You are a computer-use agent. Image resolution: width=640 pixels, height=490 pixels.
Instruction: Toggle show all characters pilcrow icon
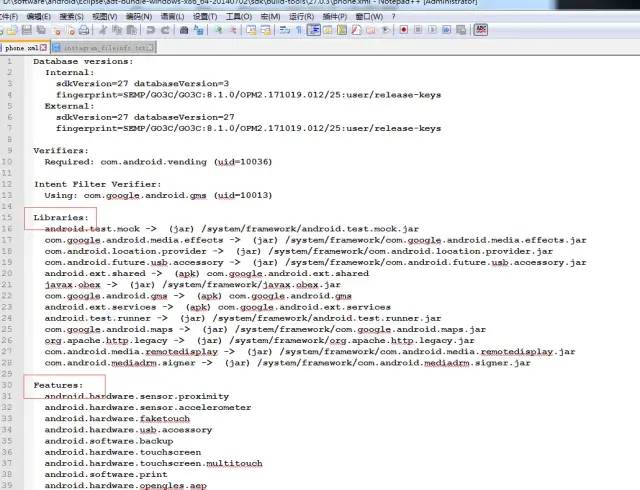(x=299, y=30)
